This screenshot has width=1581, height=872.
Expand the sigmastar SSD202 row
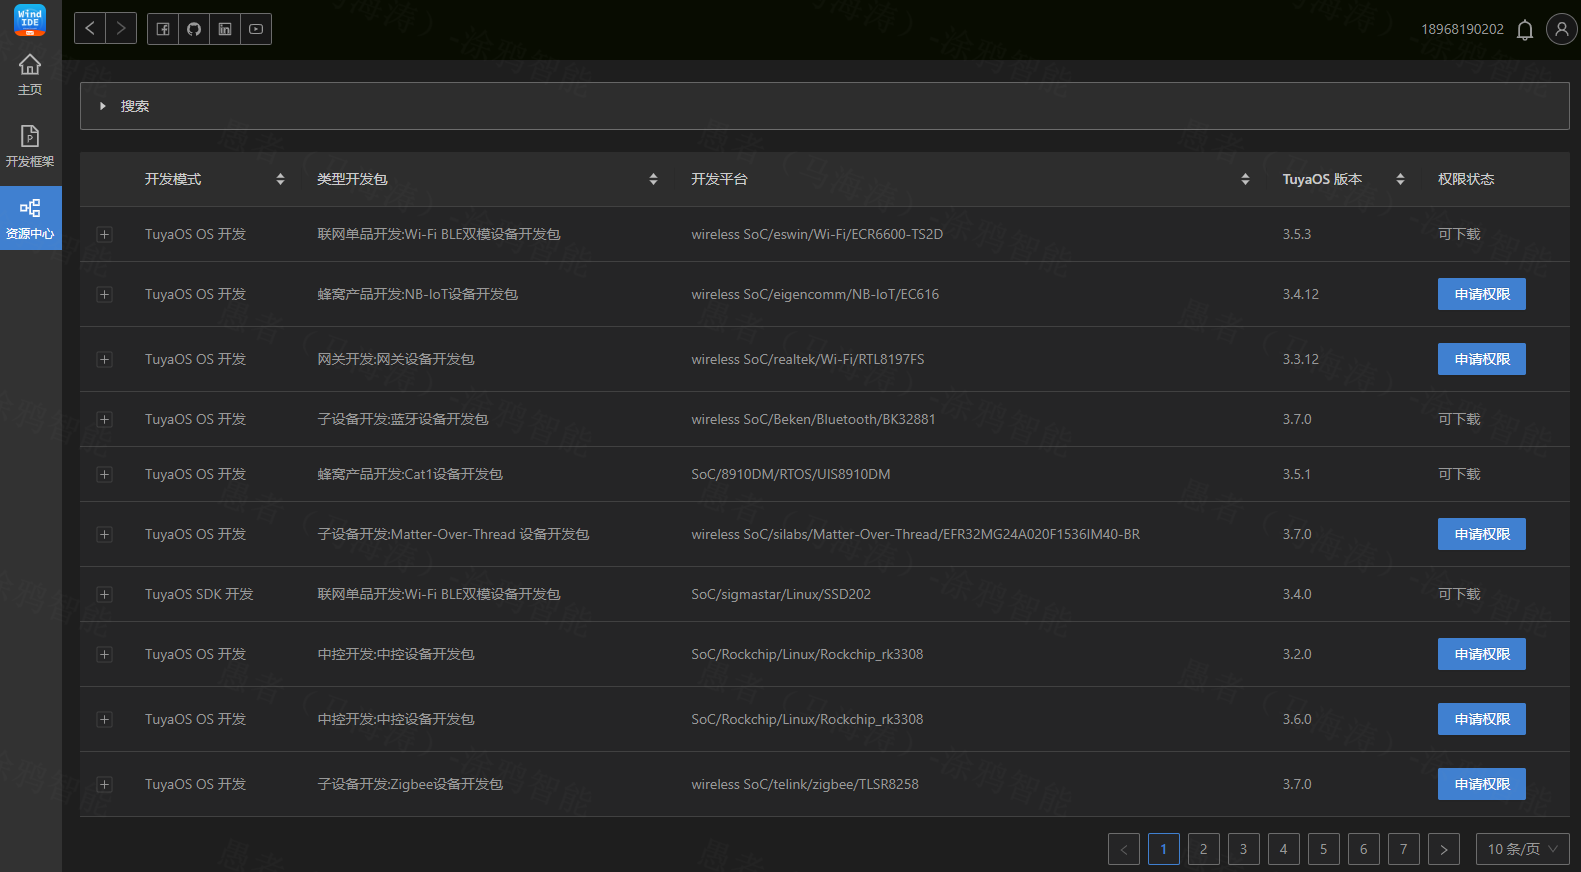click(x=104, y=594)
